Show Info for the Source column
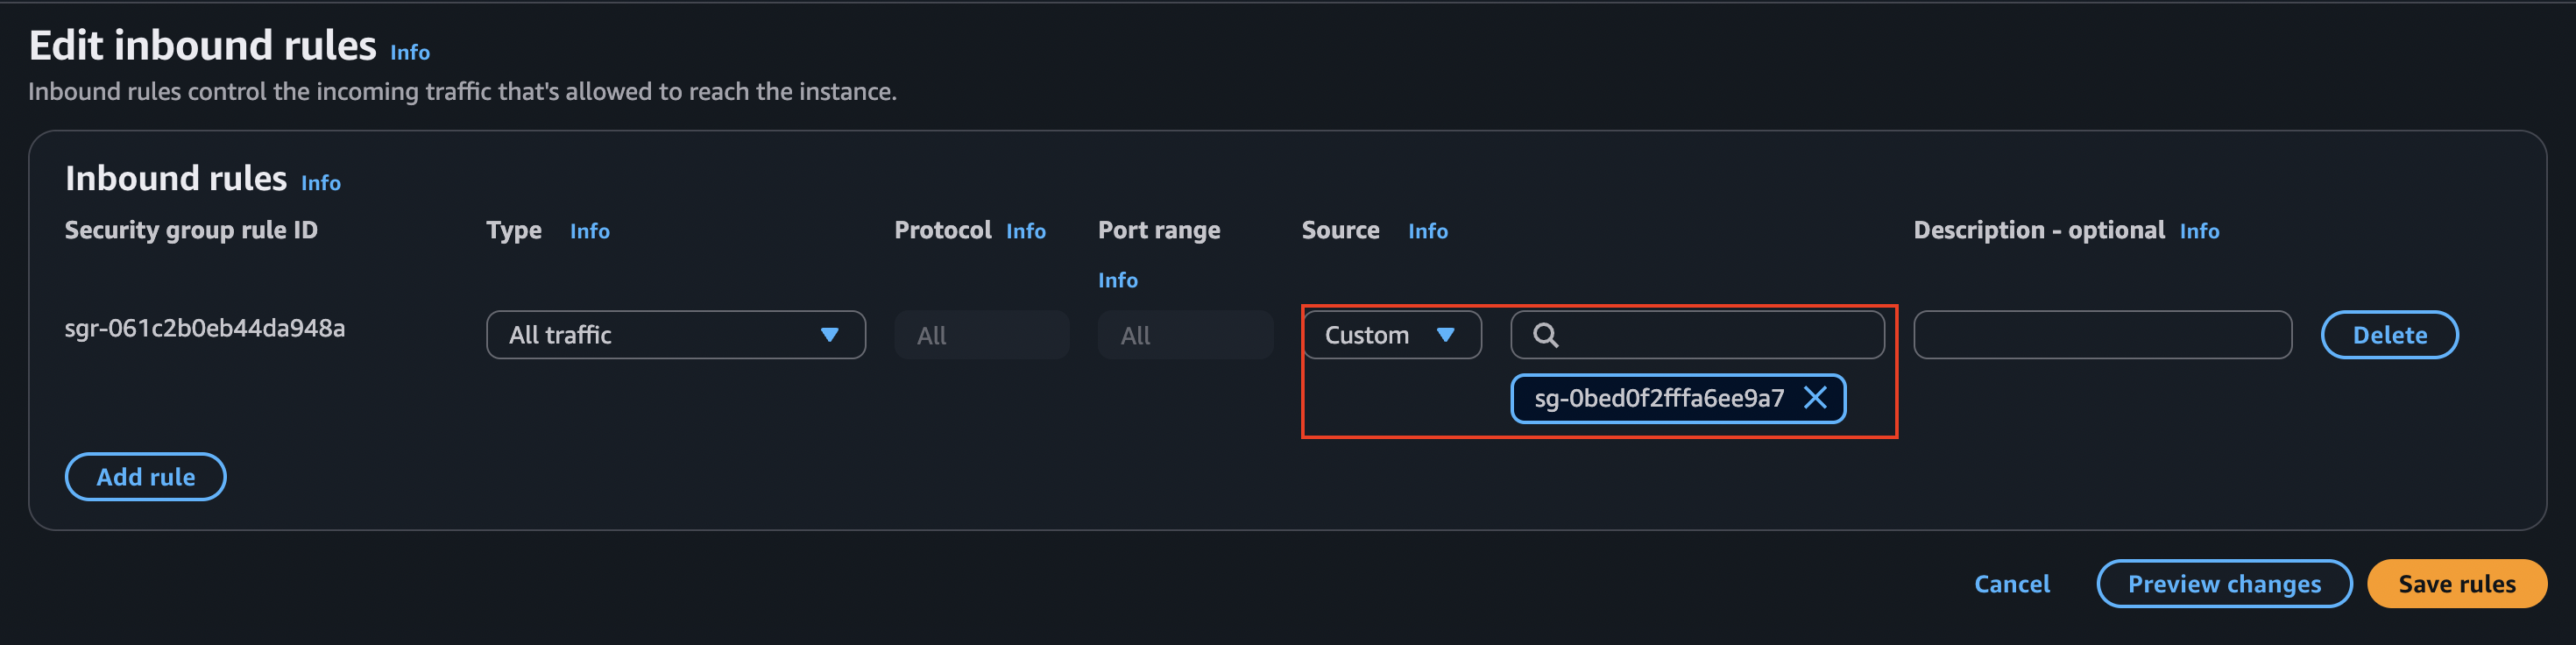This screenshot has height=645, width=2576. 1427,232
